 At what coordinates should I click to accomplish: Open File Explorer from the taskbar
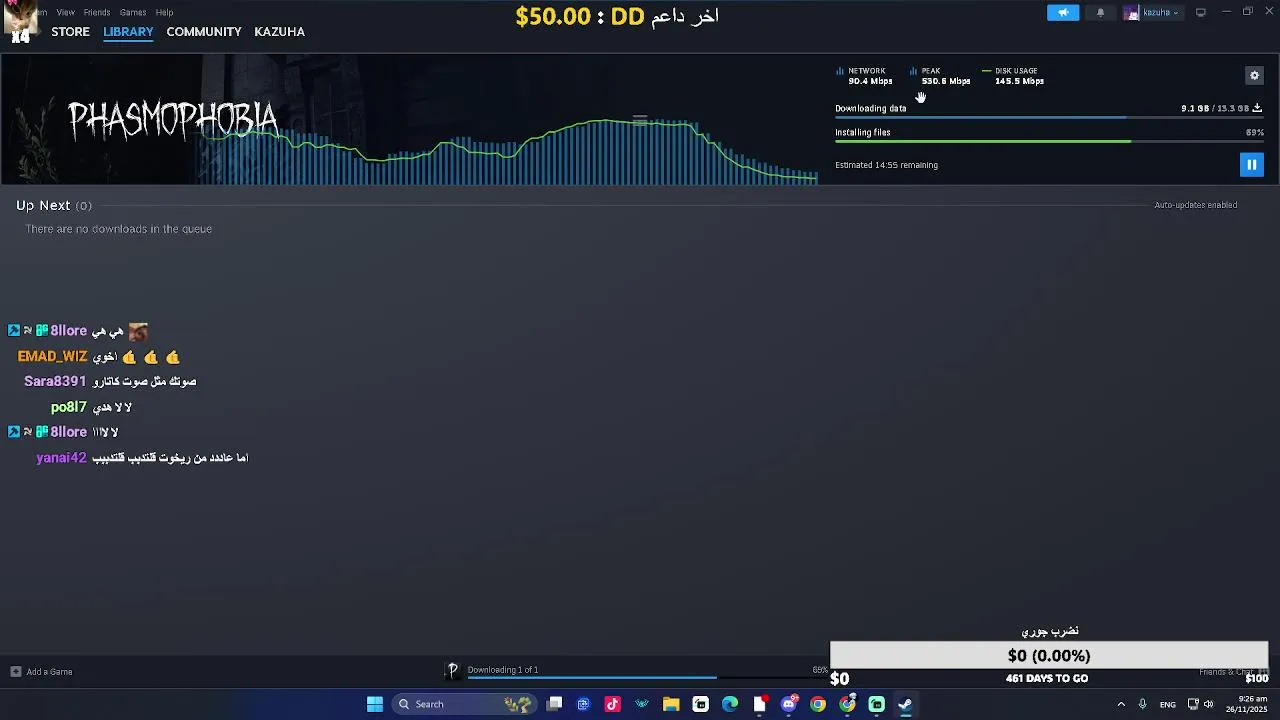click(671, 704)
